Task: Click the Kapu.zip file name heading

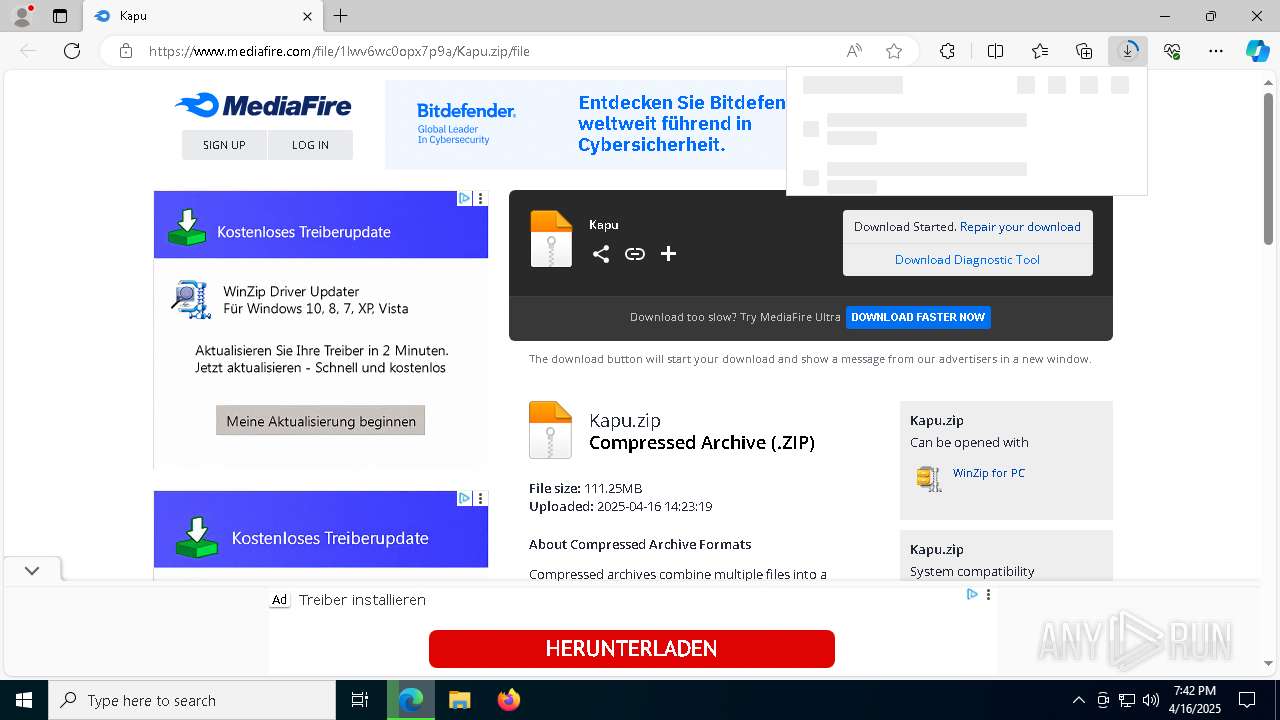Action: (625, 420)
